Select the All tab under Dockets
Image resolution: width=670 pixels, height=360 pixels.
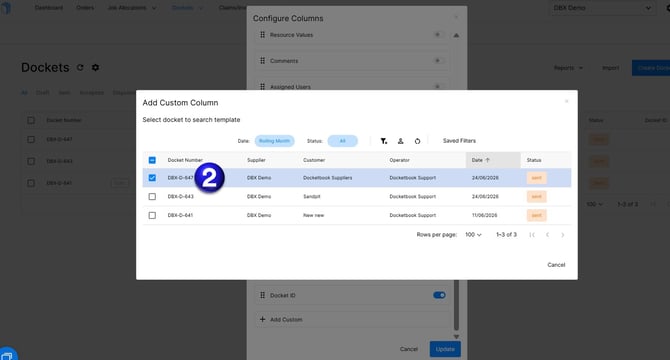tap(24, 93)
